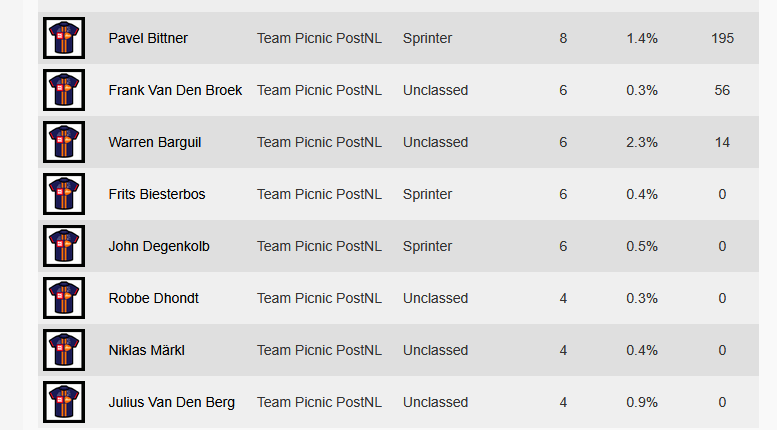Screen dimensions: 777x430
Task: Select the jersey icon next to Niklas Märkl
Action: [x=64, y=350]
